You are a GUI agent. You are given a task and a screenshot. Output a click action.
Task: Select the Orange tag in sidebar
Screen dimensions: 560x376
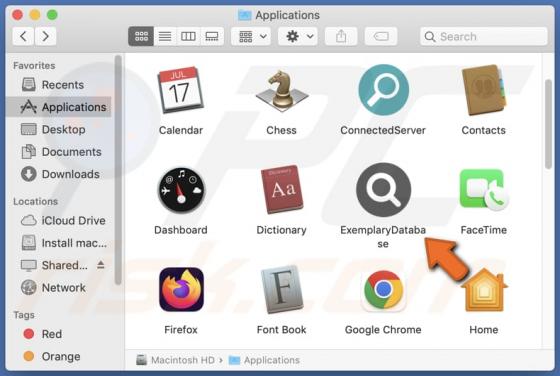[x=59, y=356]
